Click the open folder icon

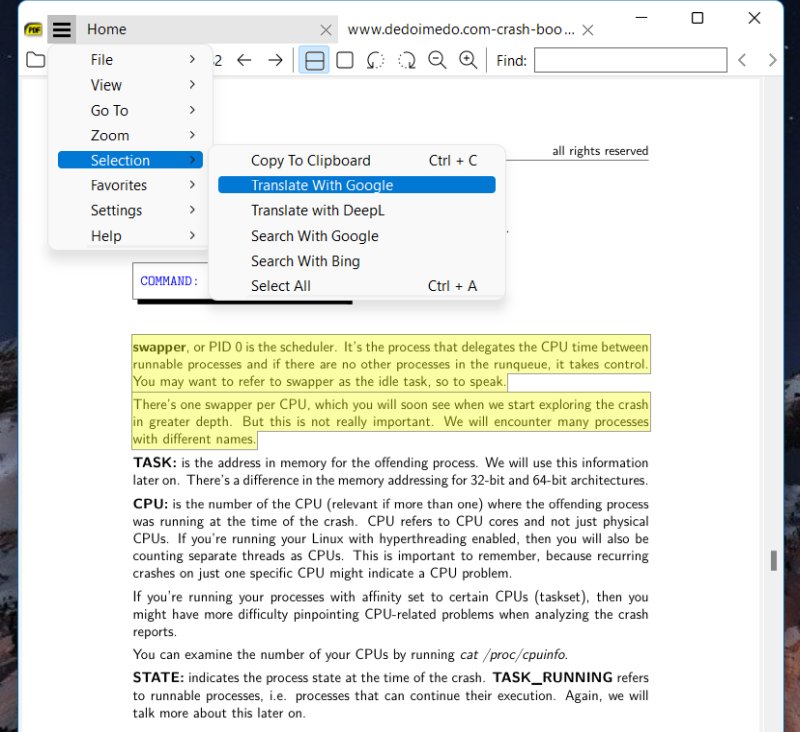coord(35,60)
